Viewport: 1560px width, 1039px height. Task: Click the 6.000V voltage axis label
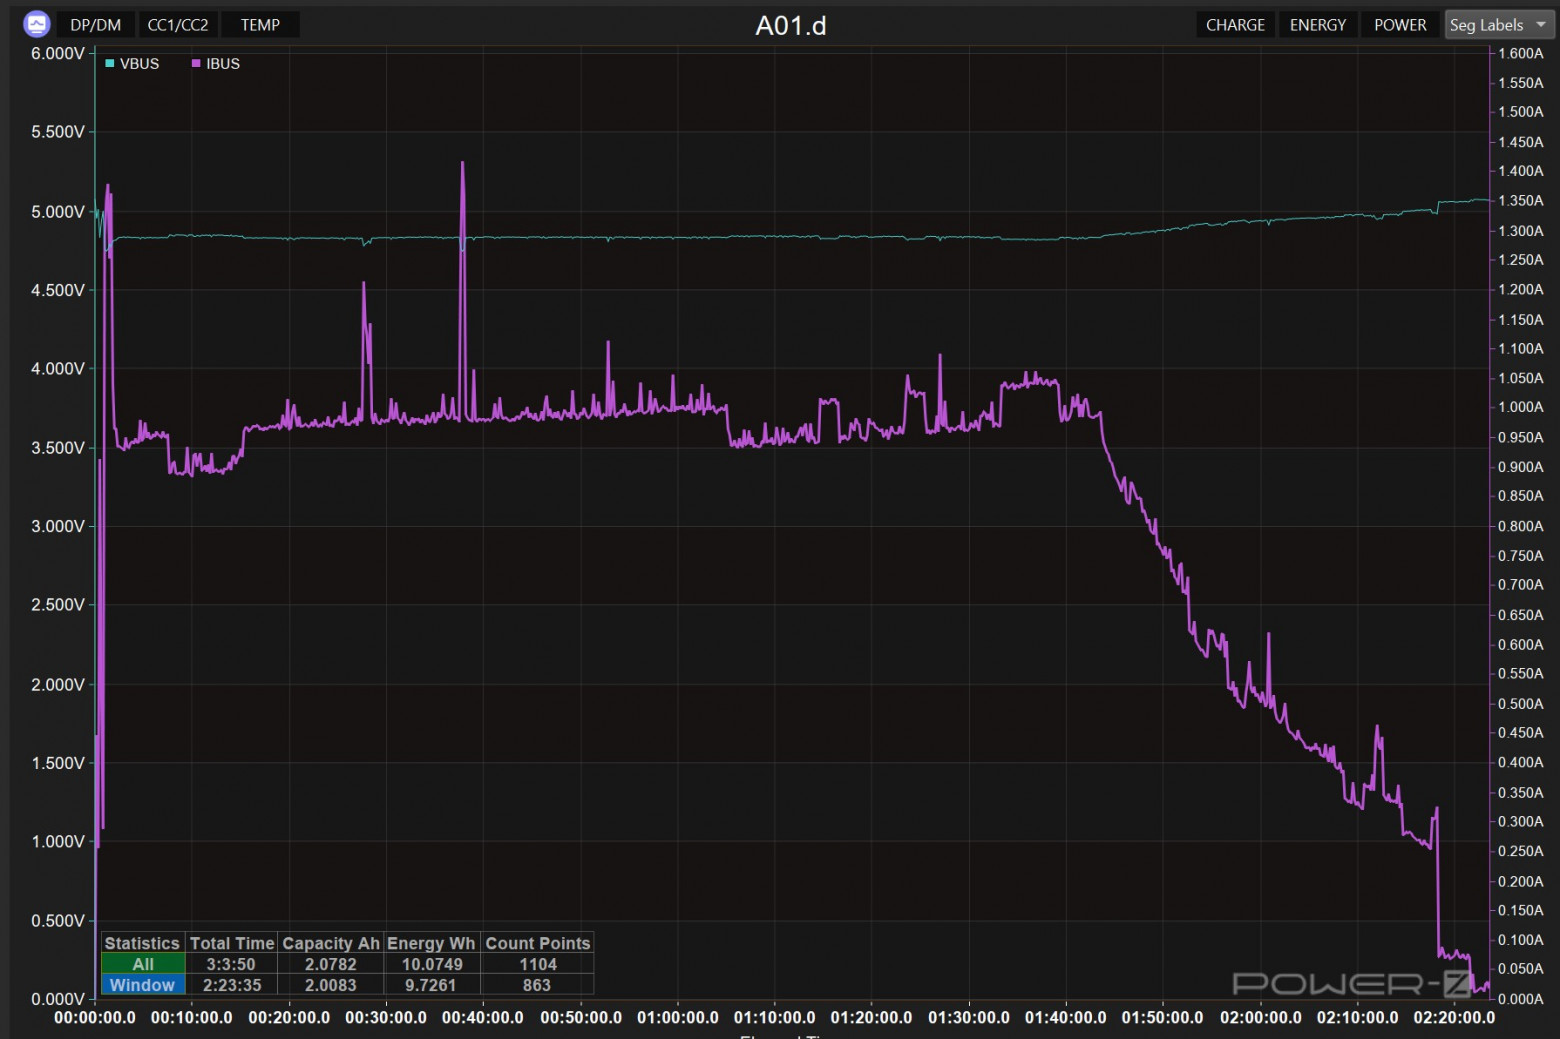pyautogui.click(x=58, y=53)
